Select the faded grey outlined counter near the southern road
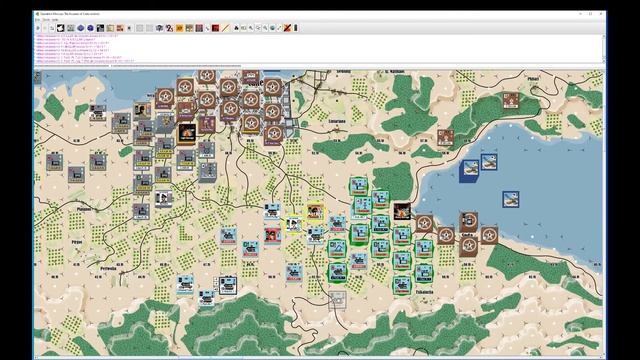This screenshot has width=640, height=360. point(338,300)
